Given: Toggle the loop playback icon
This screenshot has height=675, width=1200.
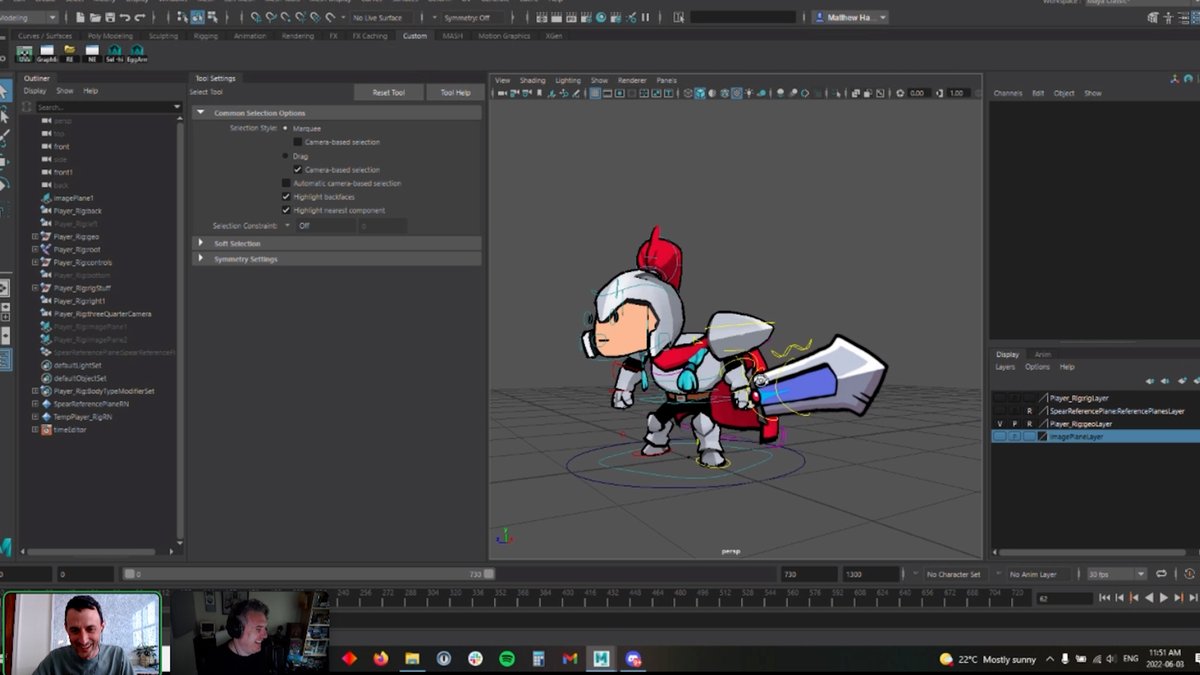Looking at the screenshot, I should click(x=1161, y=574).
